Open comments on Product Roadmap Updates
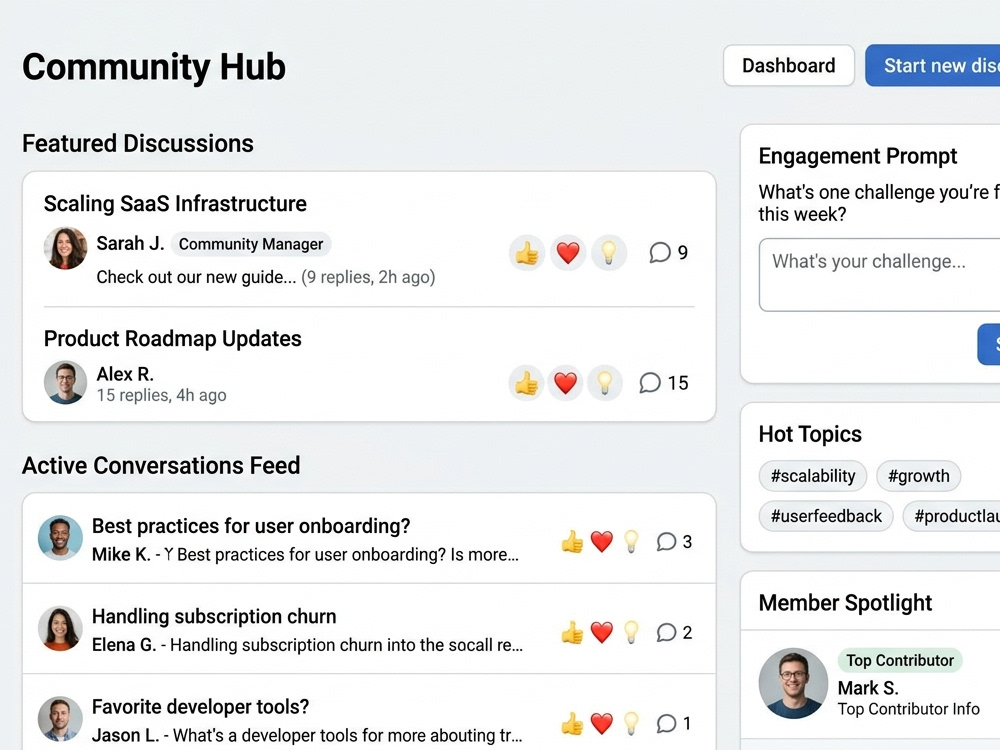This screenshot has width=1000, height=750. click(x=664, y=383)
